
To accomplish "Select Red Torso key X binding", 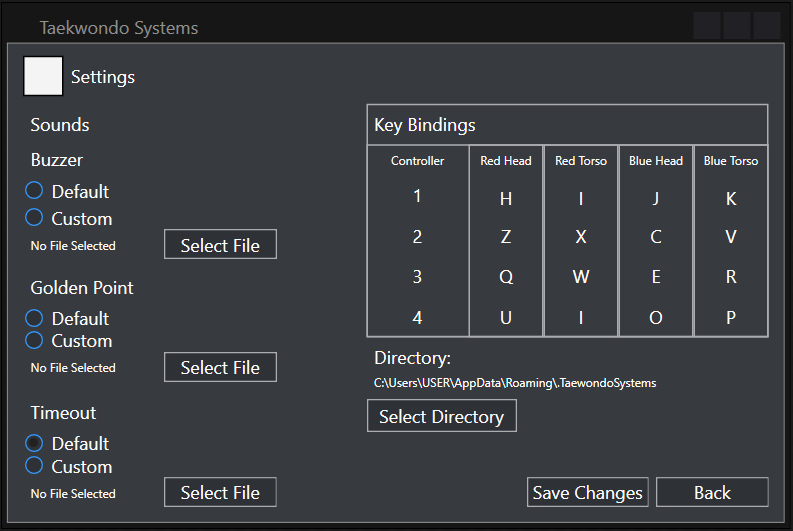I will (x=581, y=238).
